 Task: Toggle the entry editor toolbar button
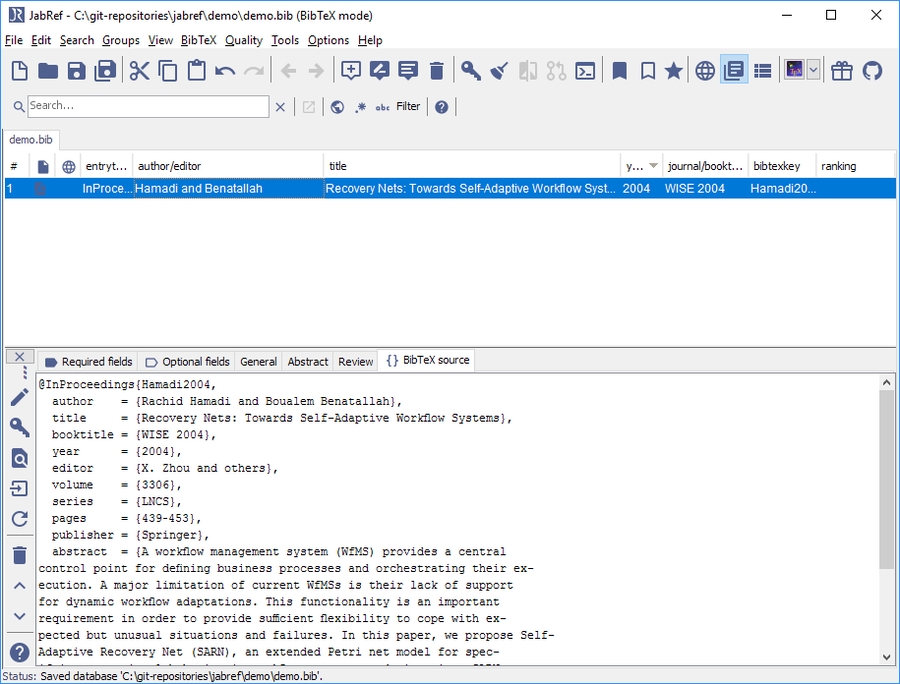pos(736,70)
